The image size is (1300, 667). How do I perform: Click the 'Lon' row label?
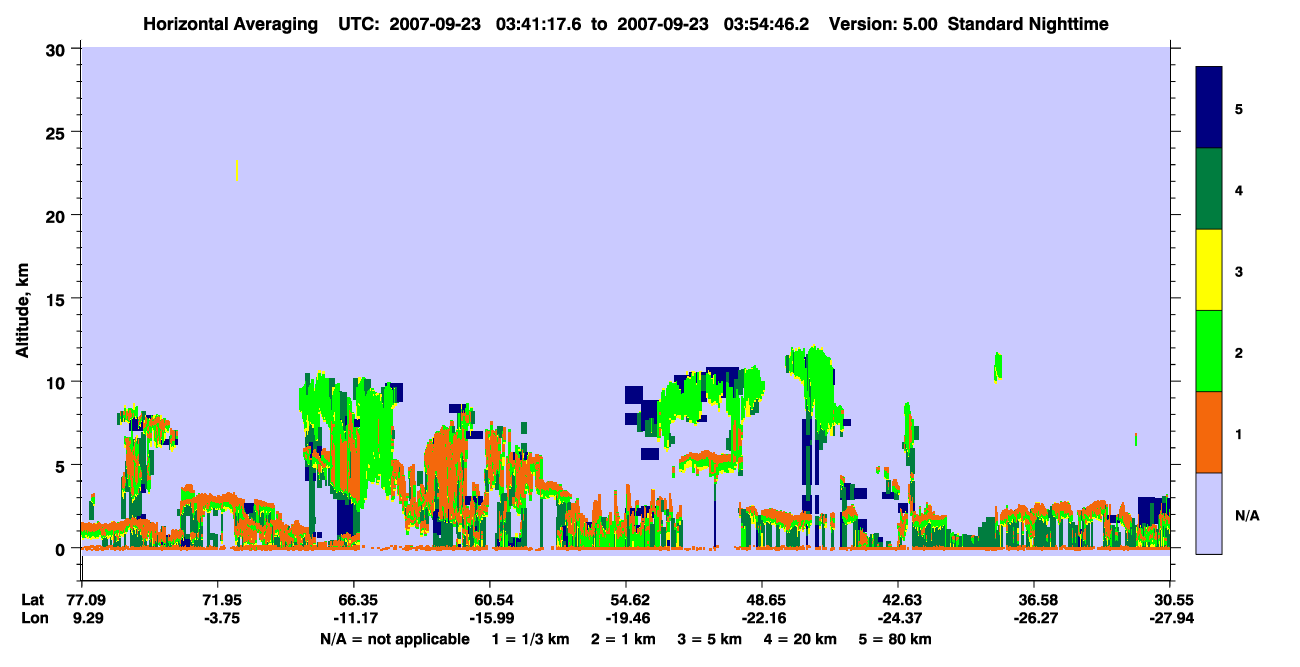pos(34,618)
